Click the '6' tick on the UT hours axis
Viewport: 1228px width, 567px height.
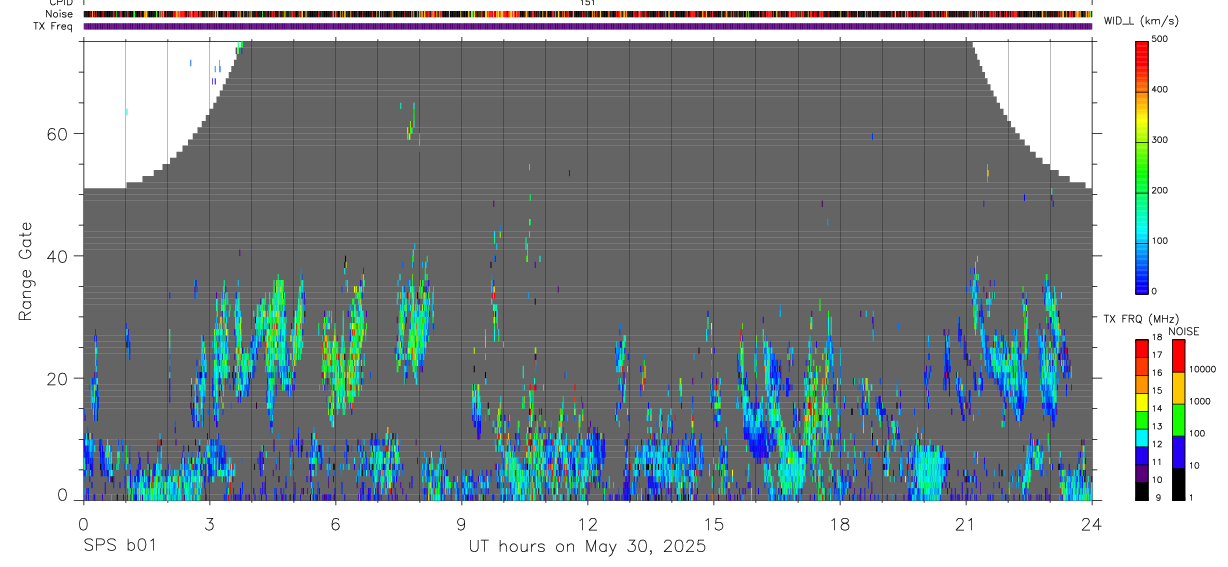pos(335,523)
